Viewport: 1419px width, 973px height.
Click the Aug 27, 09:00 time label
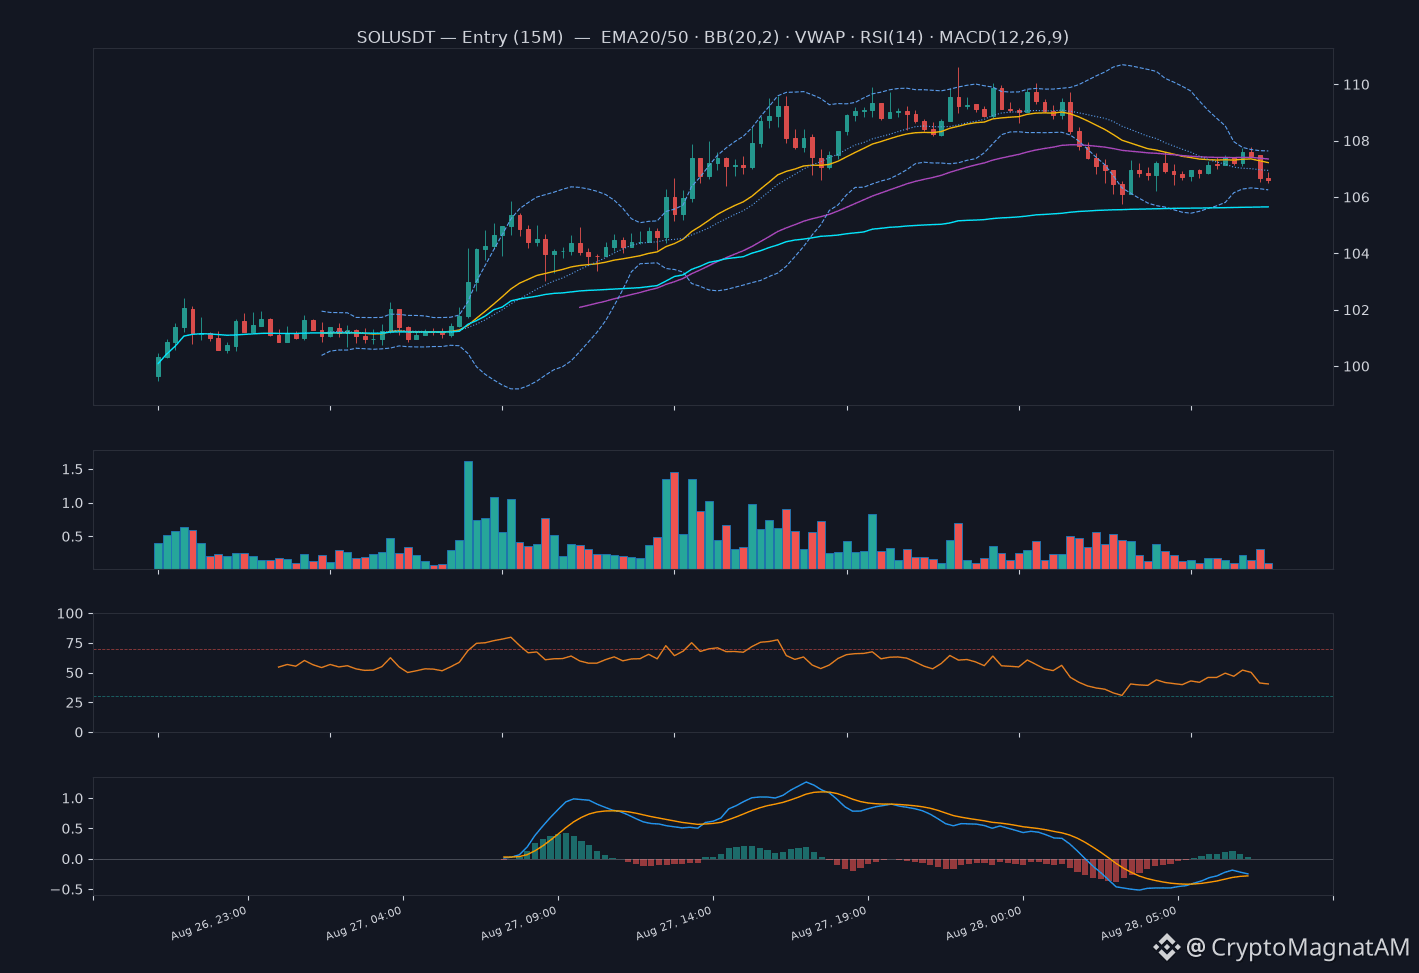coord(519,923)
